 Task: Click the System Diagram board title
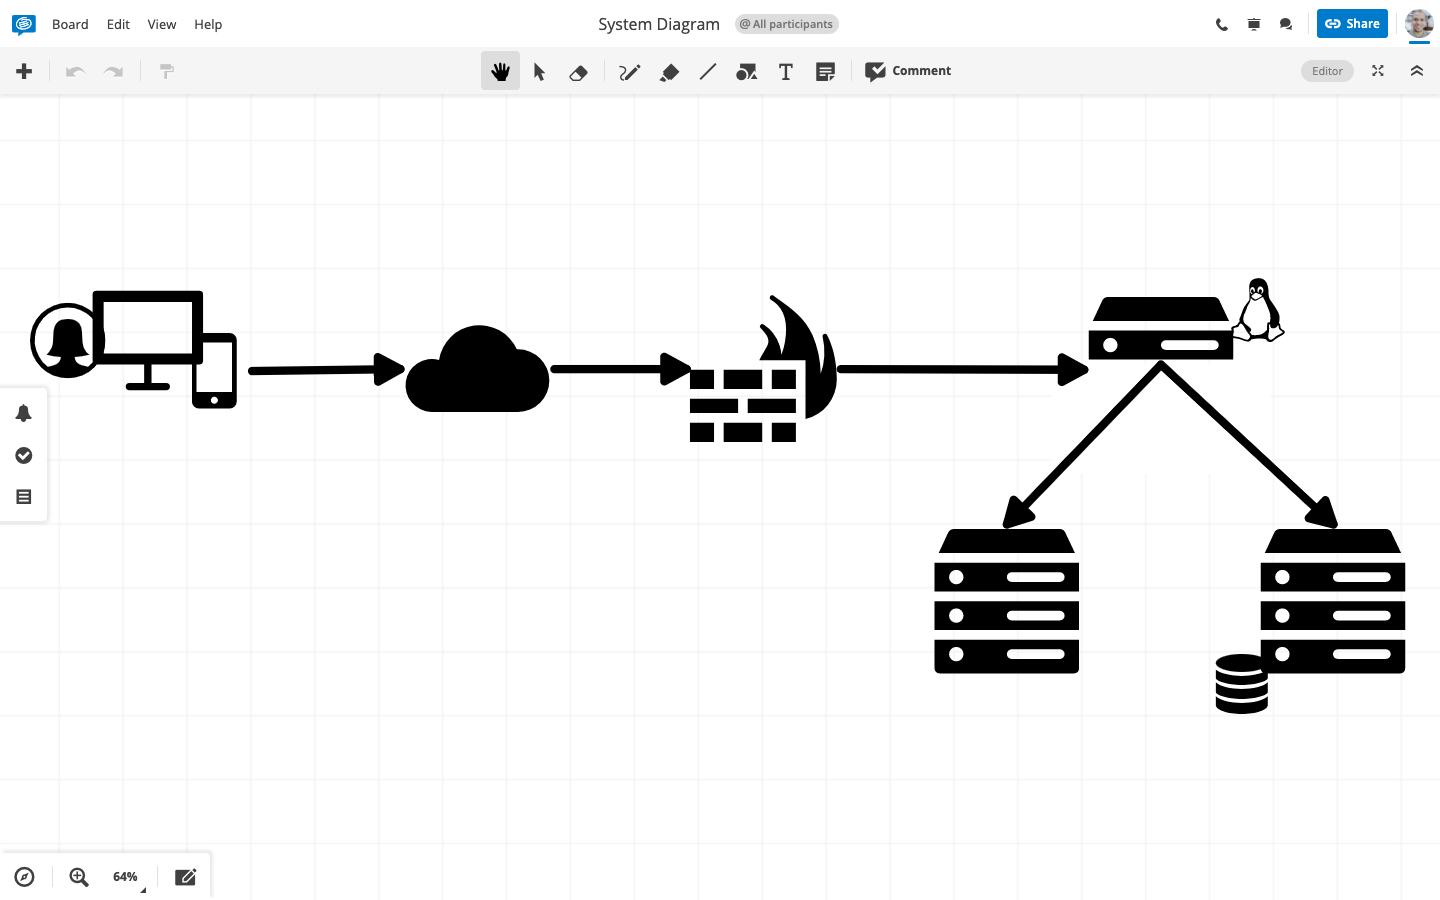click(x=659, y=24)
